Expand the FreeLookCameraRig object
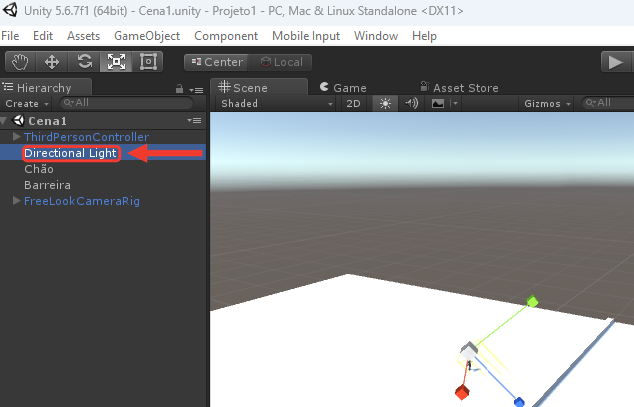 (x=16, y=201)
